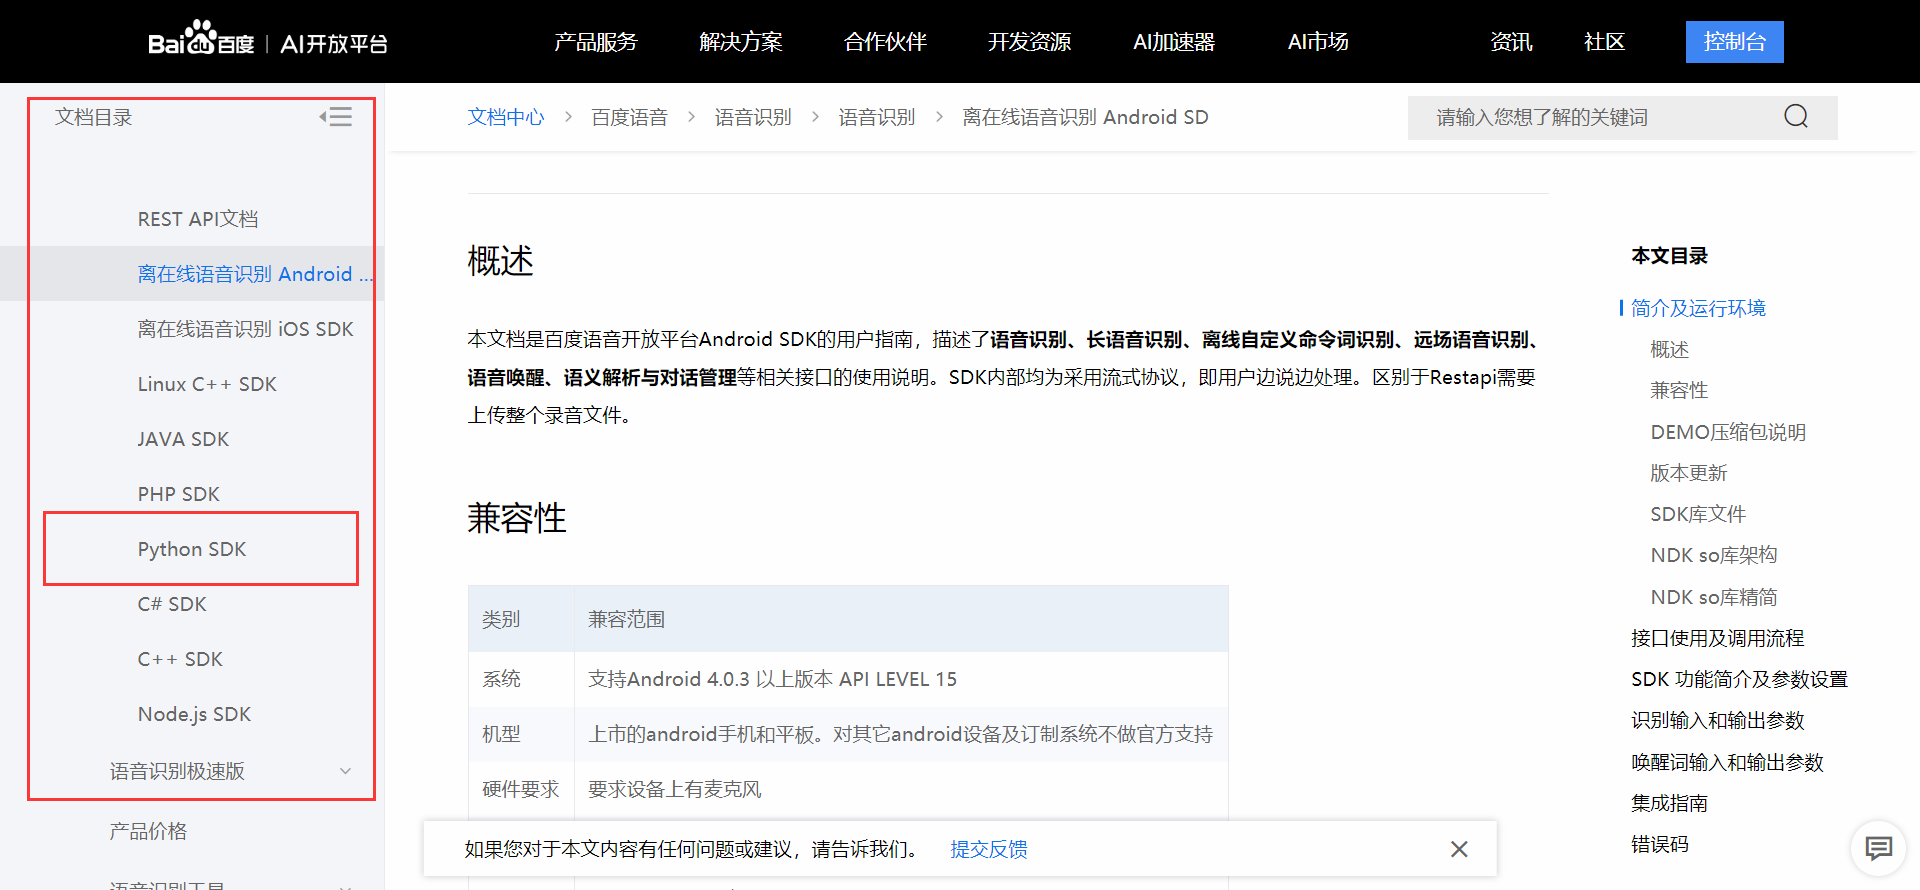Collapse the document directory sidebar icon
1920x890 pixels.
click(x=336, y=117)
